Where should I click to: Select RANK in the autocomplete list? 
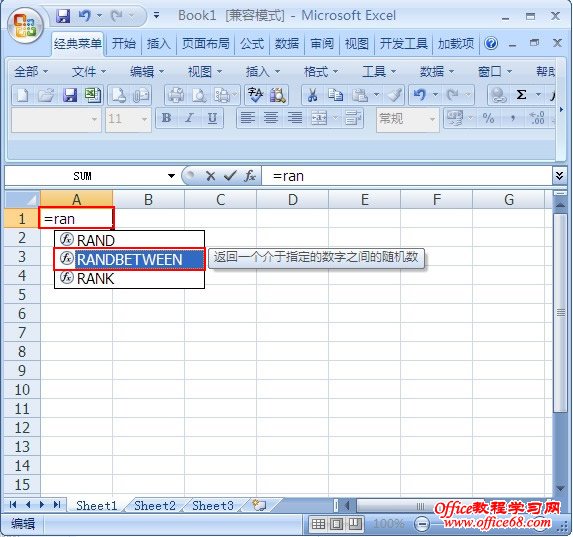[x=129, y=279]
